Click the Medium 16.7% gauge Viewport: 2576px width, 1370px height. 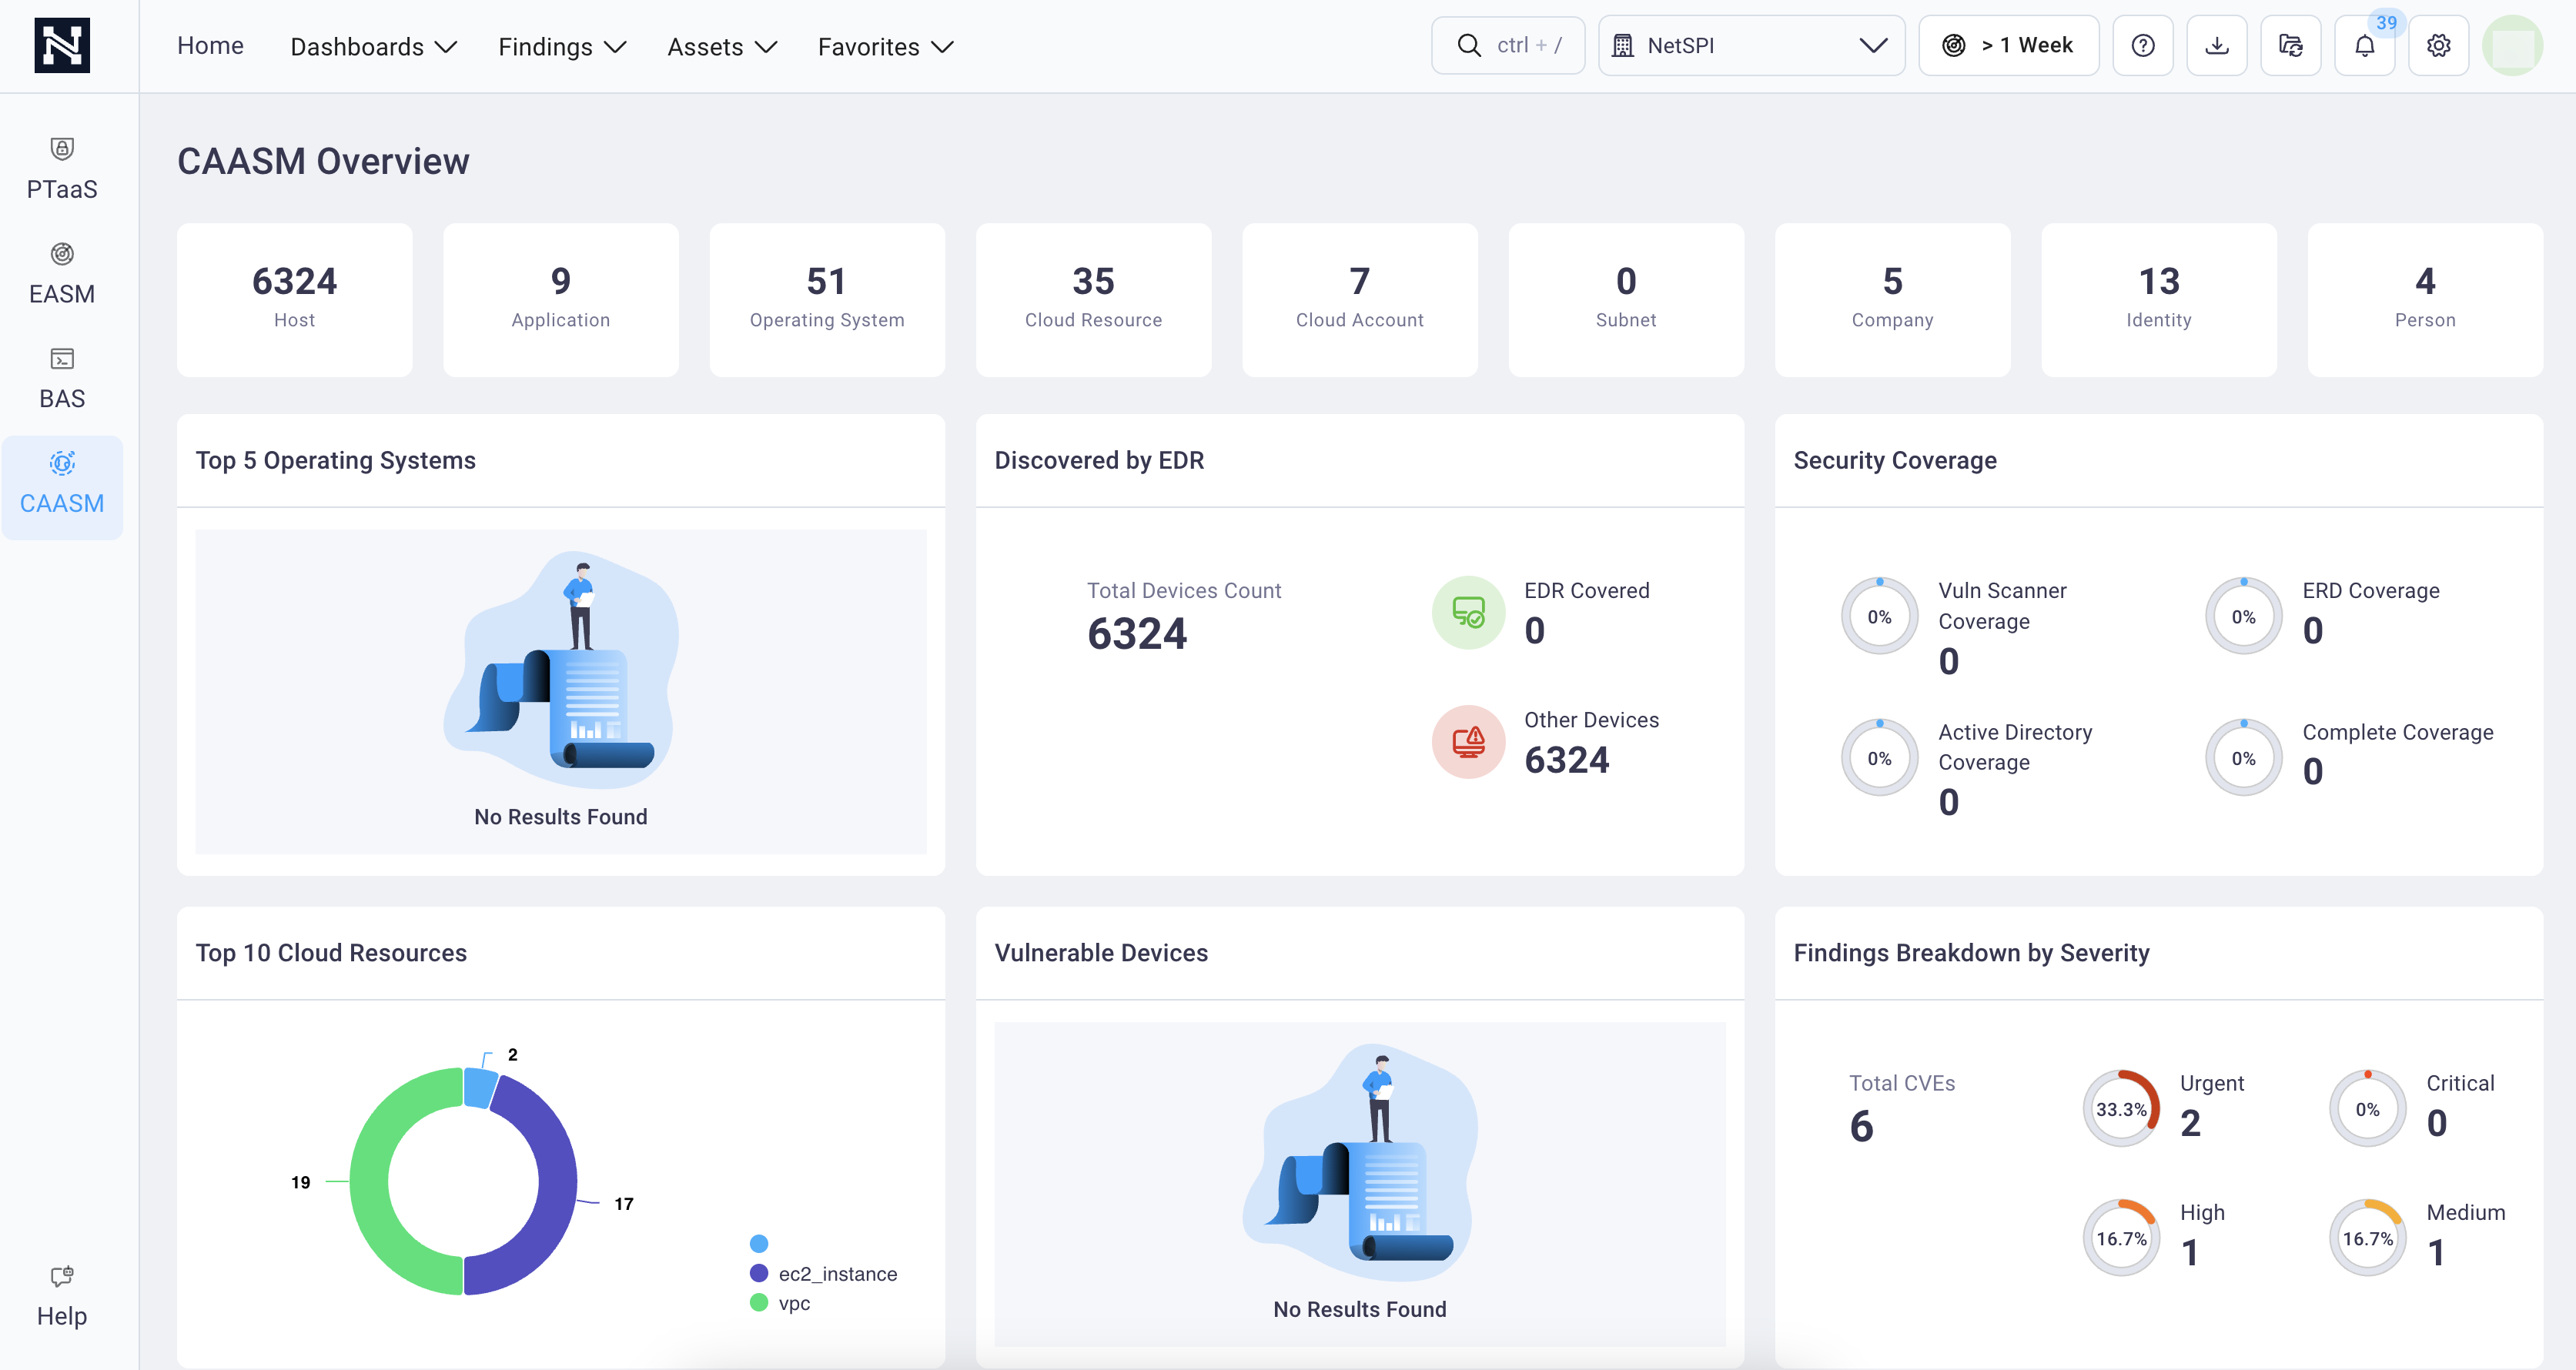pos(2367,1237)
